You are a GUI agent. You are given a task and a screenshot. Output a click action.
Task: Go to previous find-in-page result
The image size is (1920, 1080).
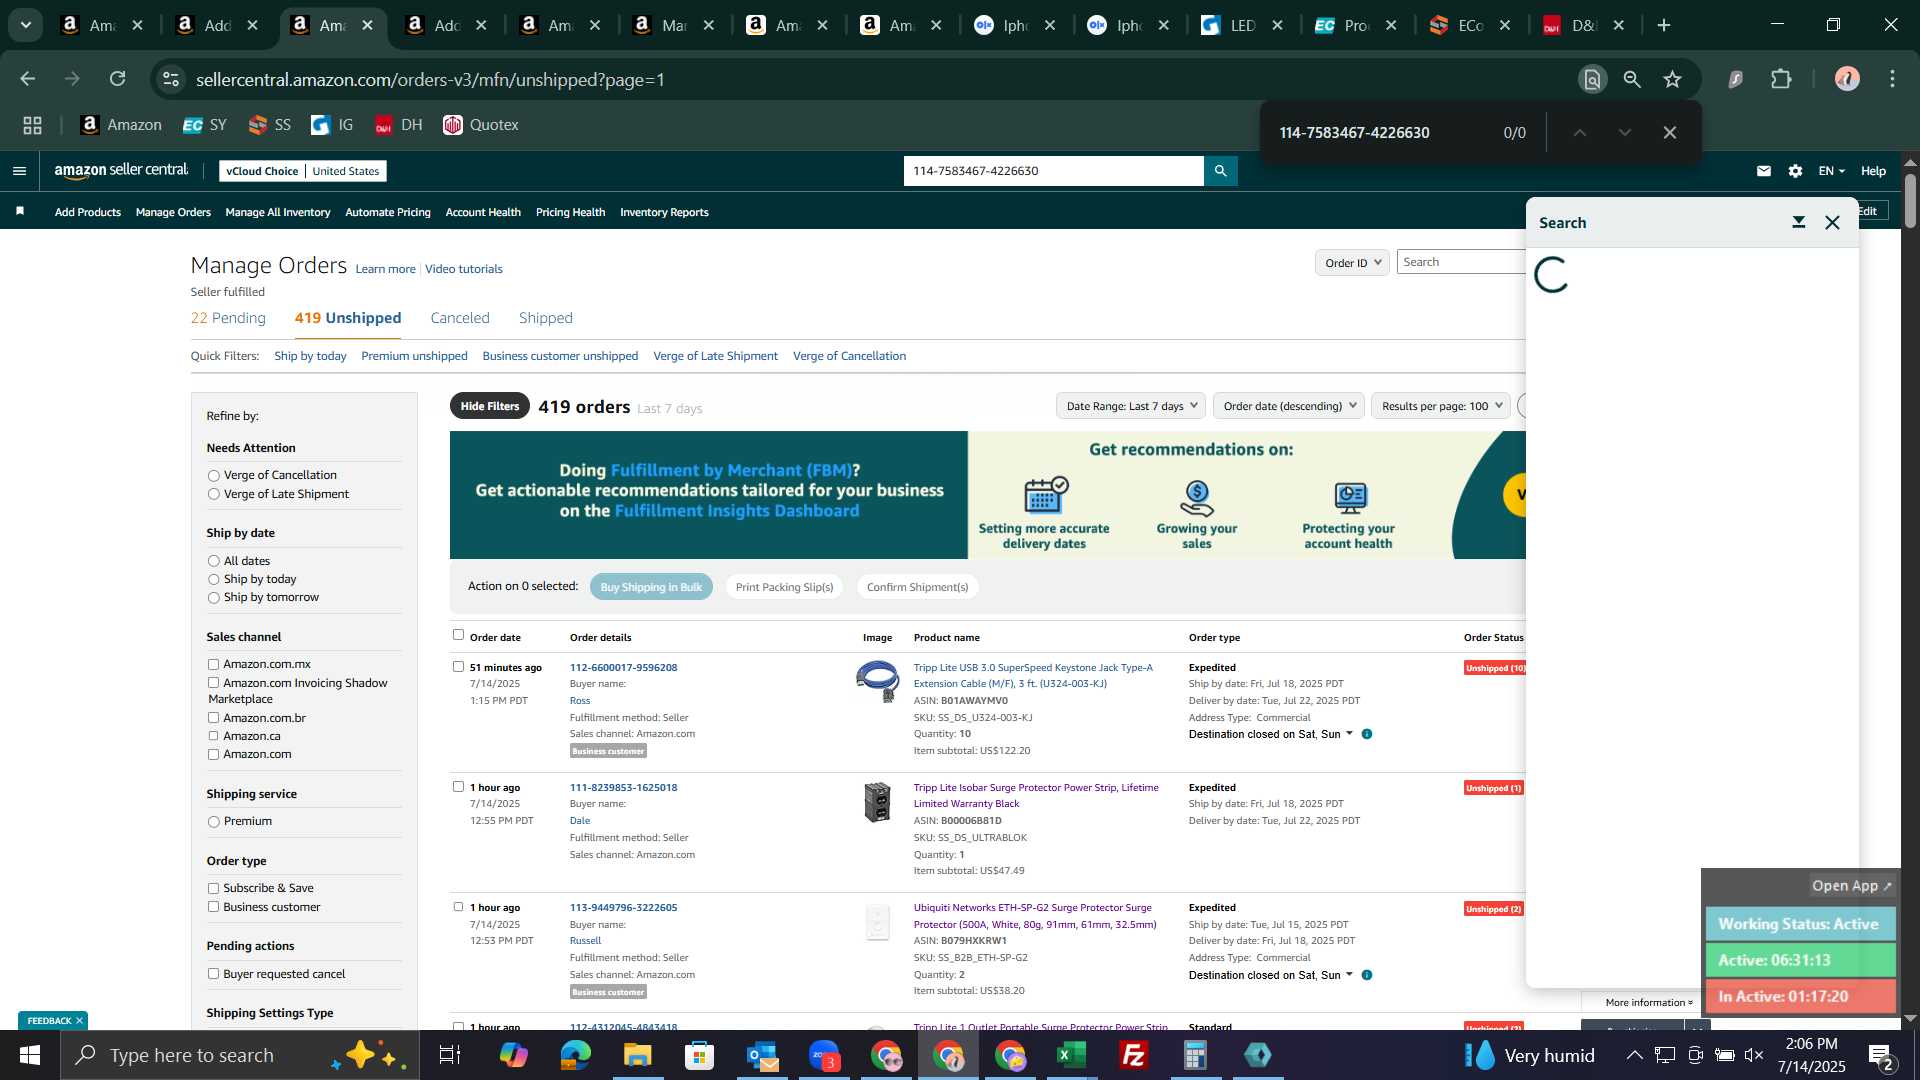[x=1580, y=132]
